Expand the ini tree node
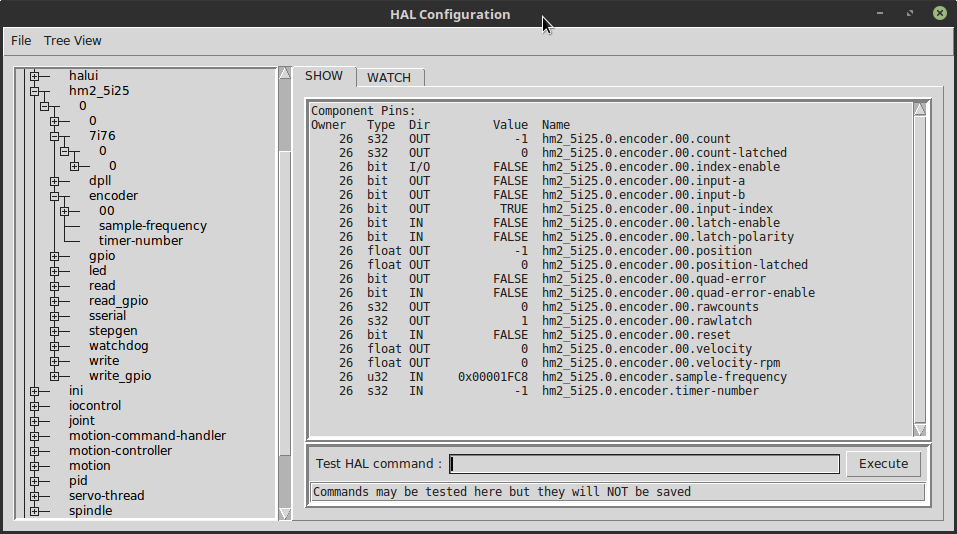The image size is (957, 534). 35,391
